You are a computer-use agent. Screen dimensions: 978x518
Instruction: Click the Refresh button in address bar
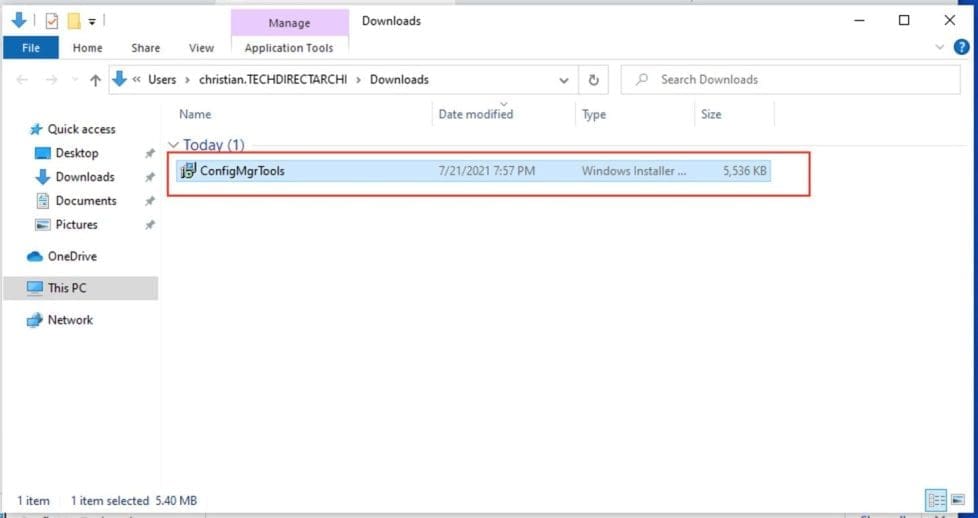pyautogui.click(x=594, y=80)
